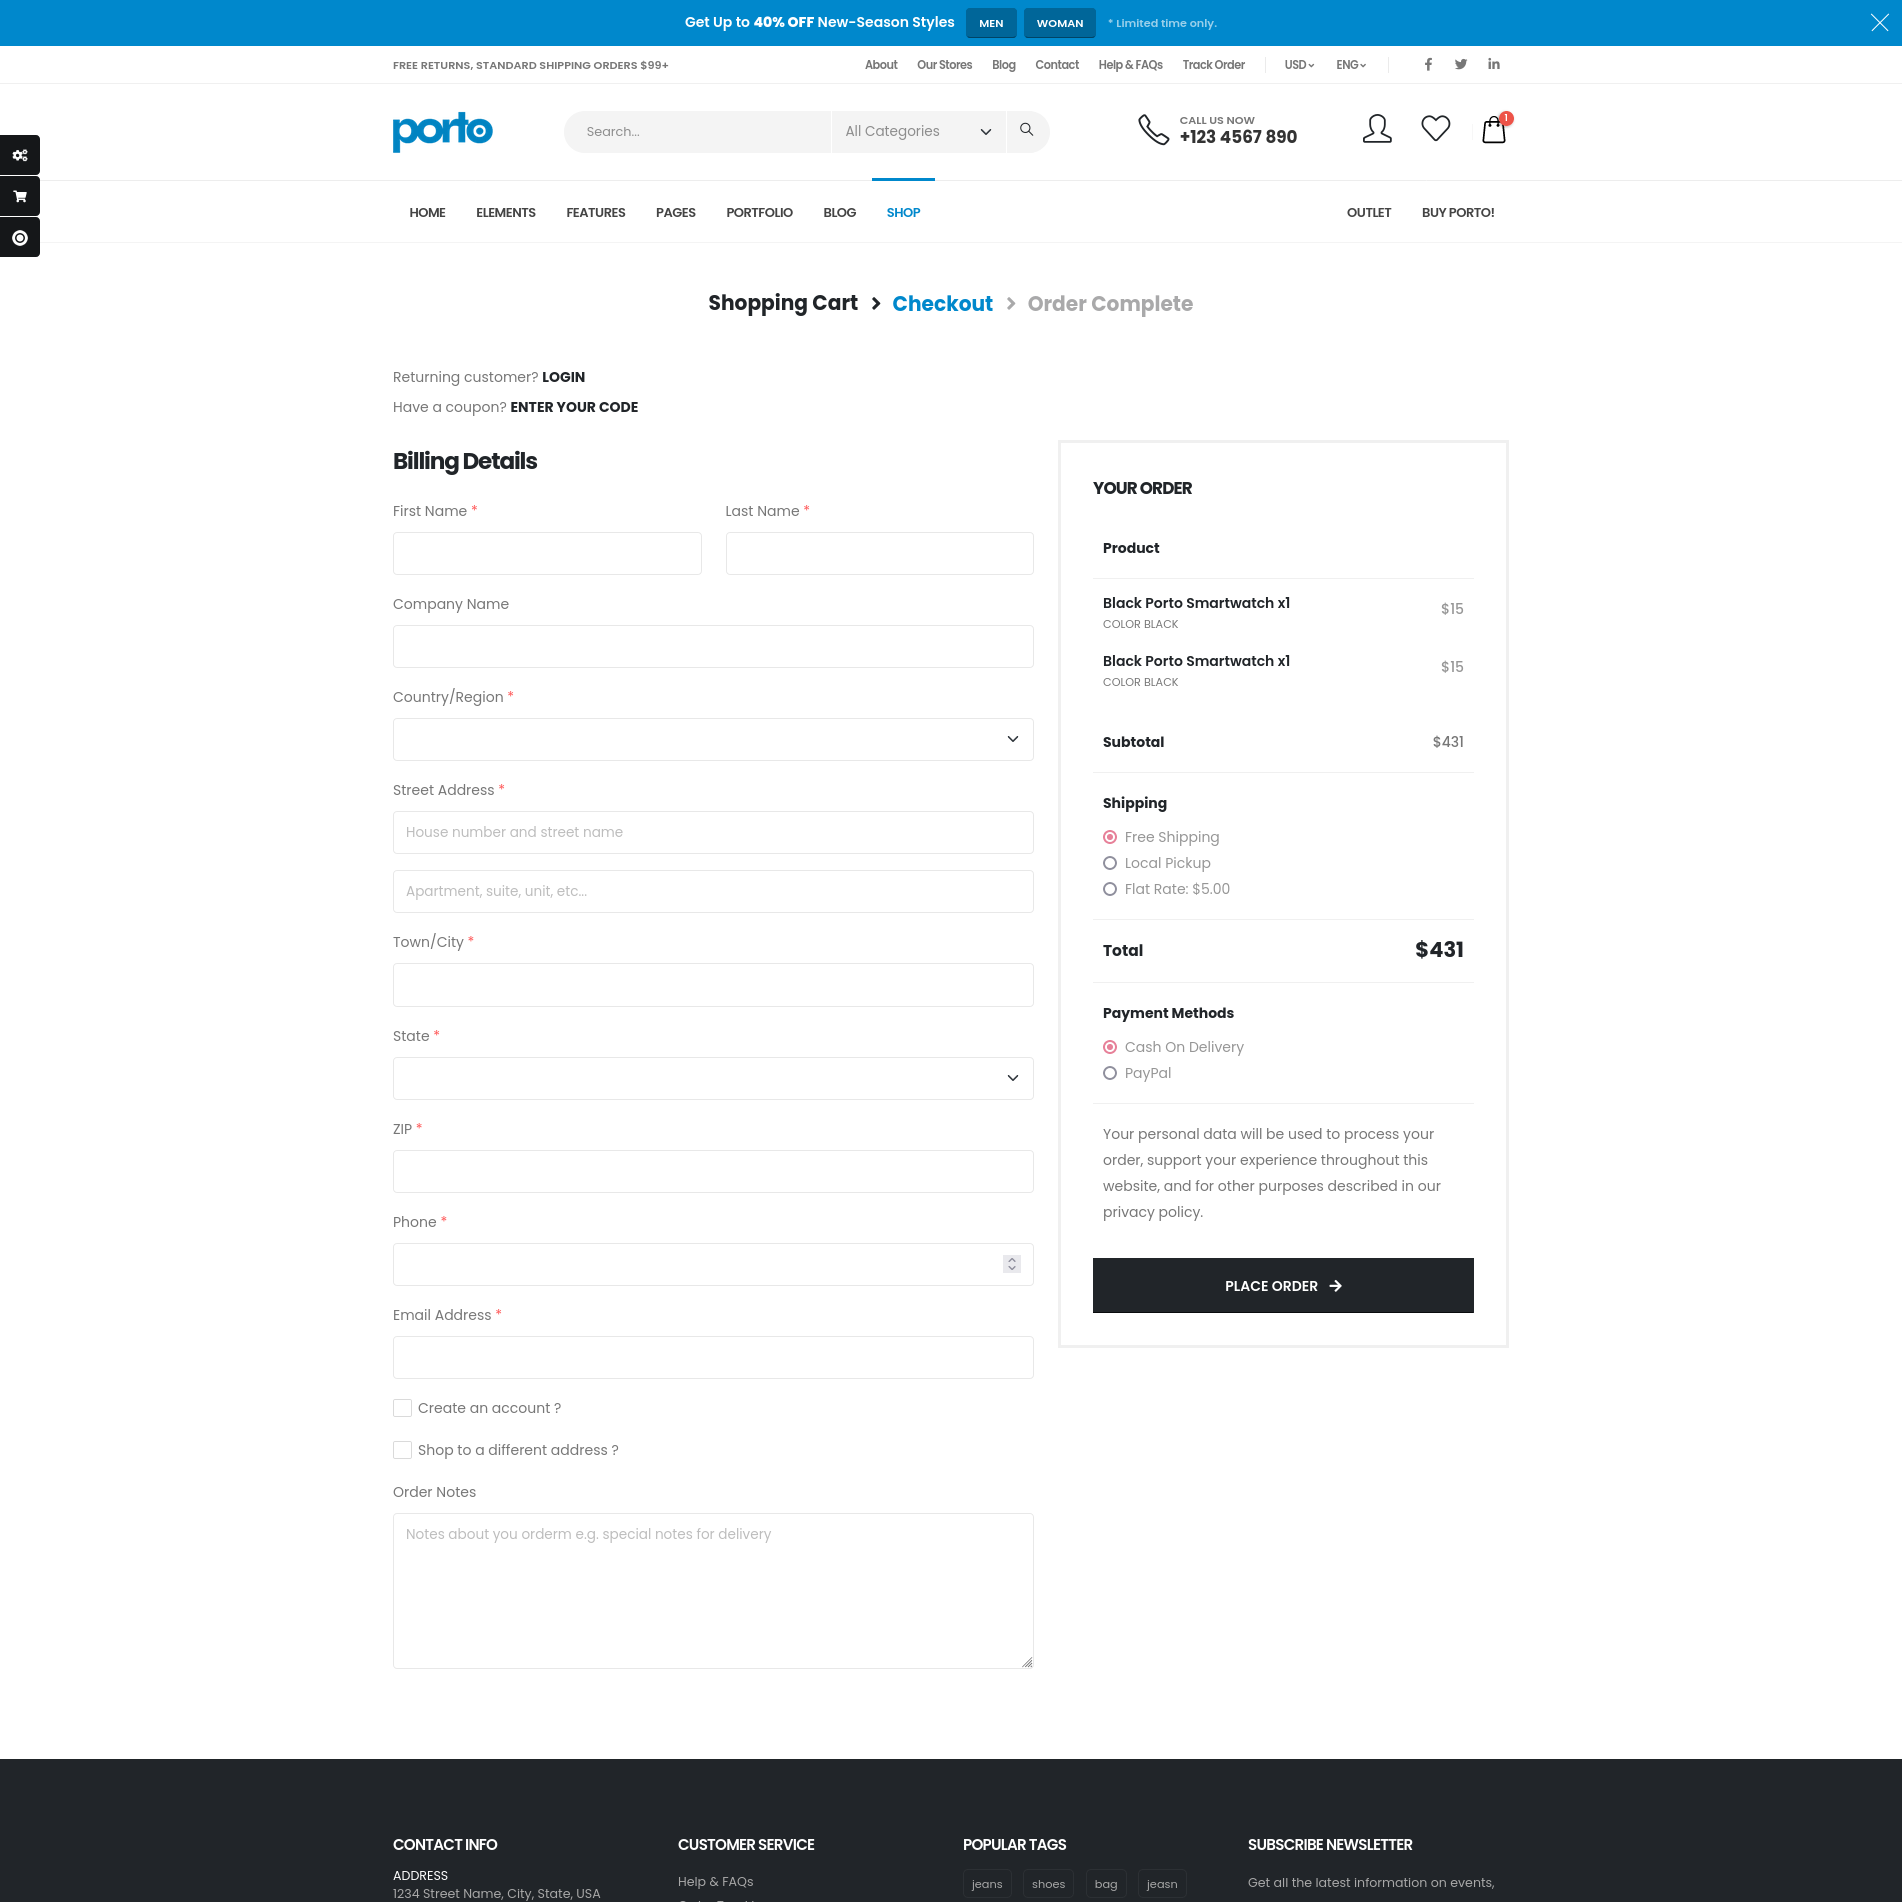Click the jeans popular tag
The image size is (1902, 1902).
click(987, 1883)
